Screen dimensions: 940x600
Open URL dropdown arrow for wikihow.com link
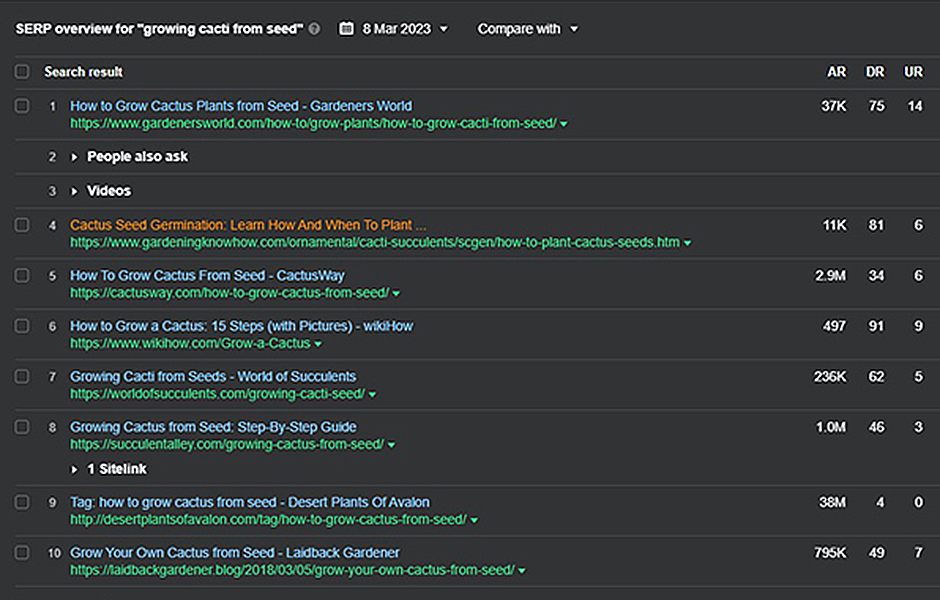pyautogui.click(x=318, y=344)
